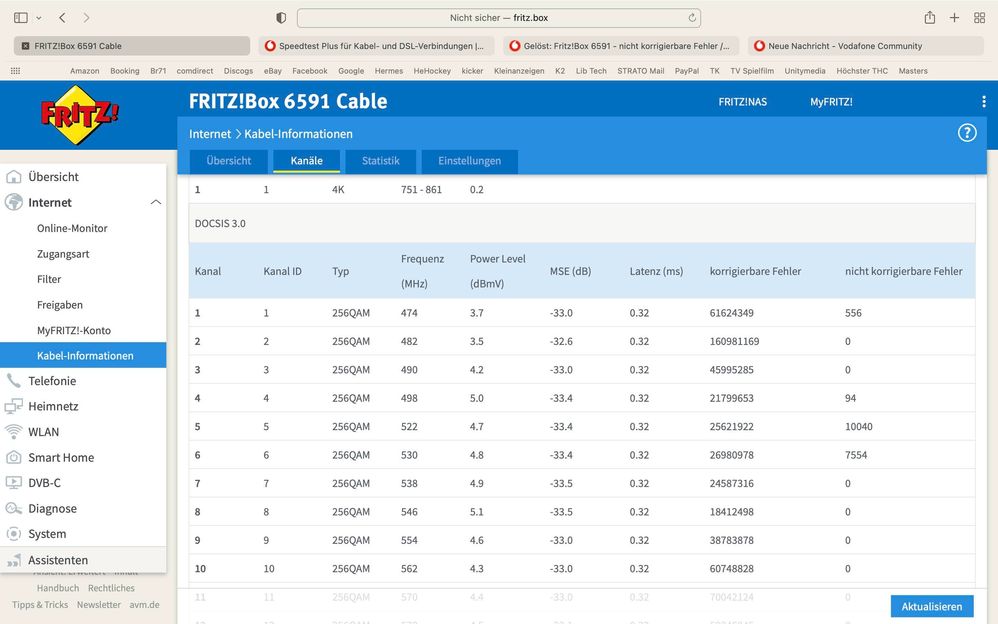Open the privacy shield icon
This screenshot has width=998, height=624.
[x=281, y=18]
